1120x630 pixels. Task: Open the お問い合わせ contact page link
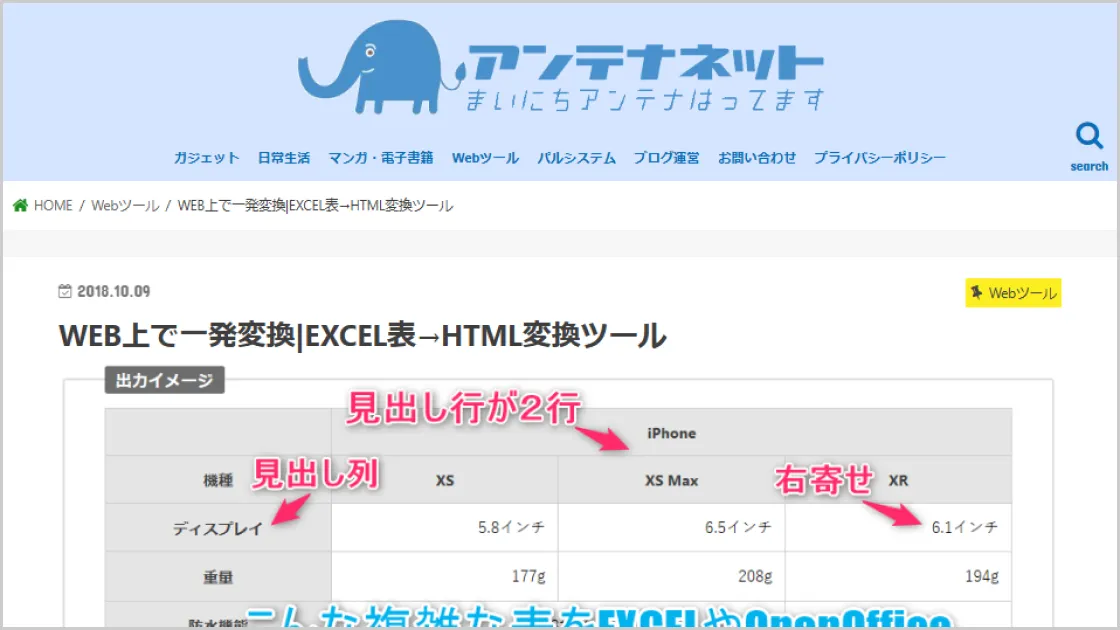coord(757,157)
